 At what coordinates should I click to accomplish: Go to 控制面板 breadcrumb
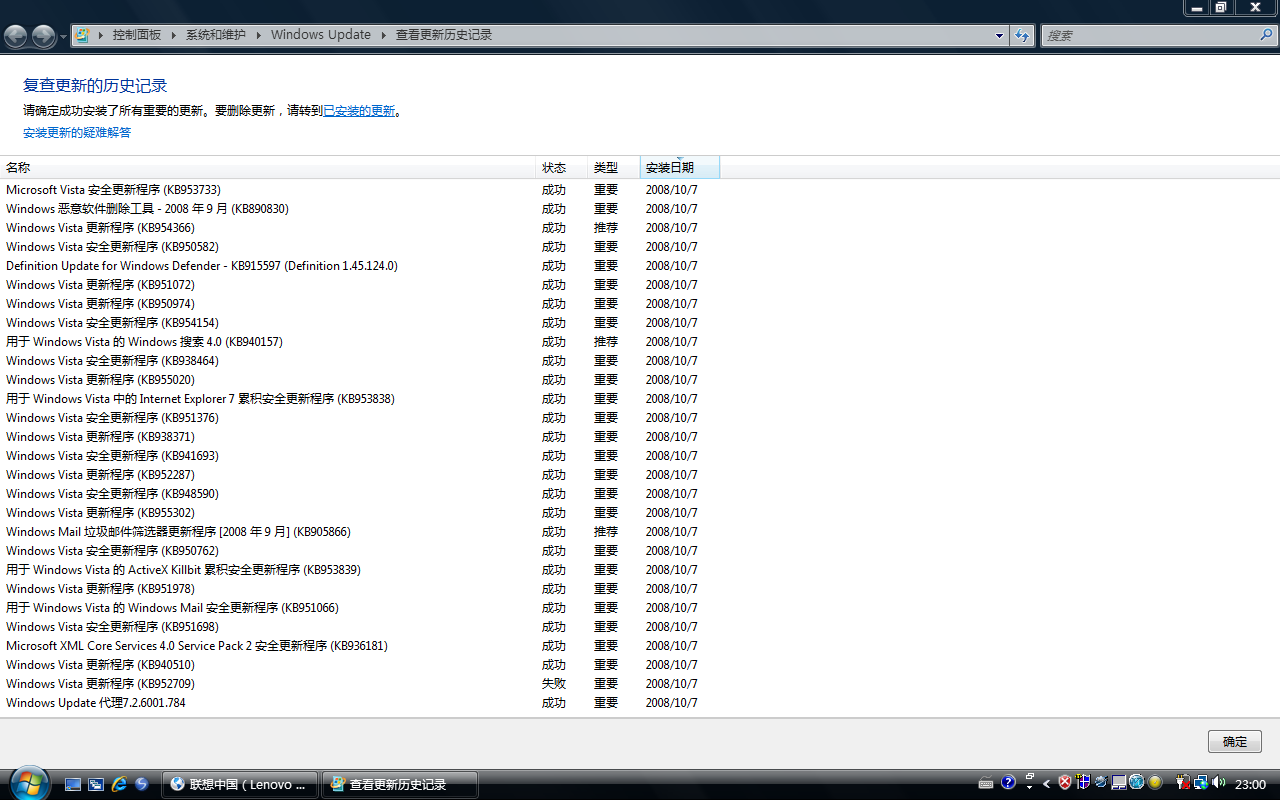pos(137,35)
